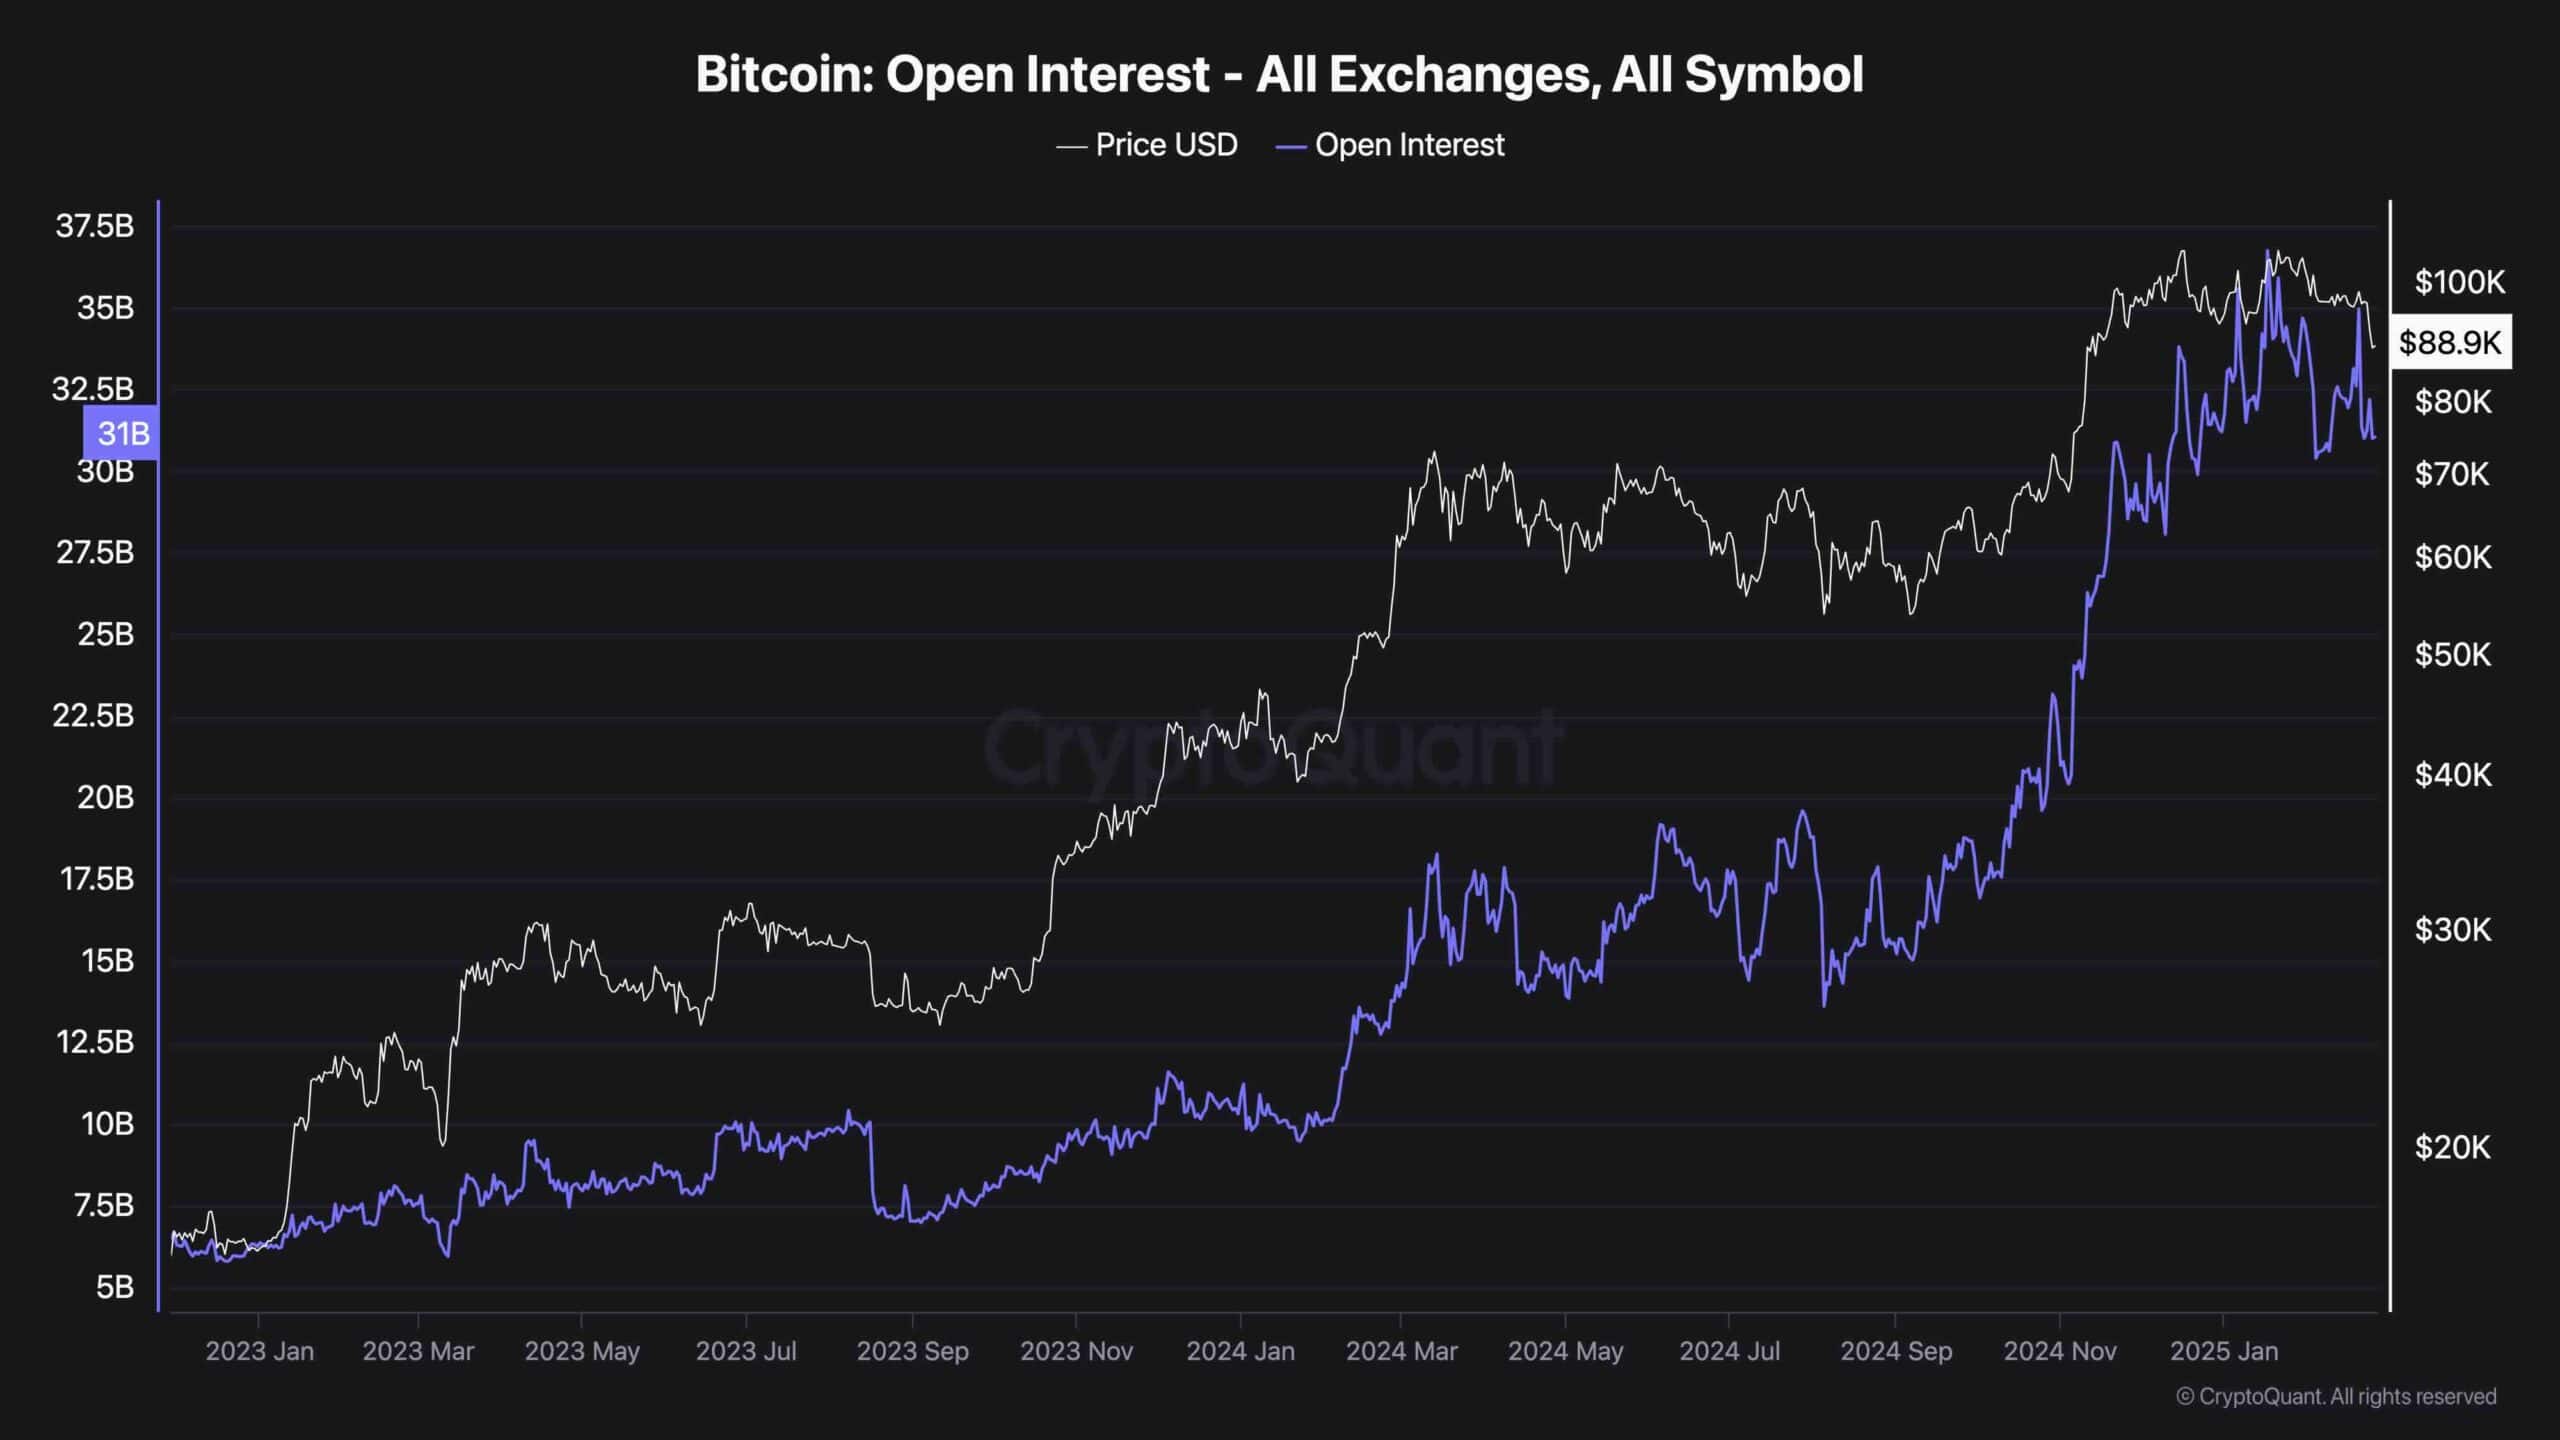Image resolution: width=2560 pixels, height=1440 pixels.
Task: Click the $50K price axis label
Action: click(2452, 654)
